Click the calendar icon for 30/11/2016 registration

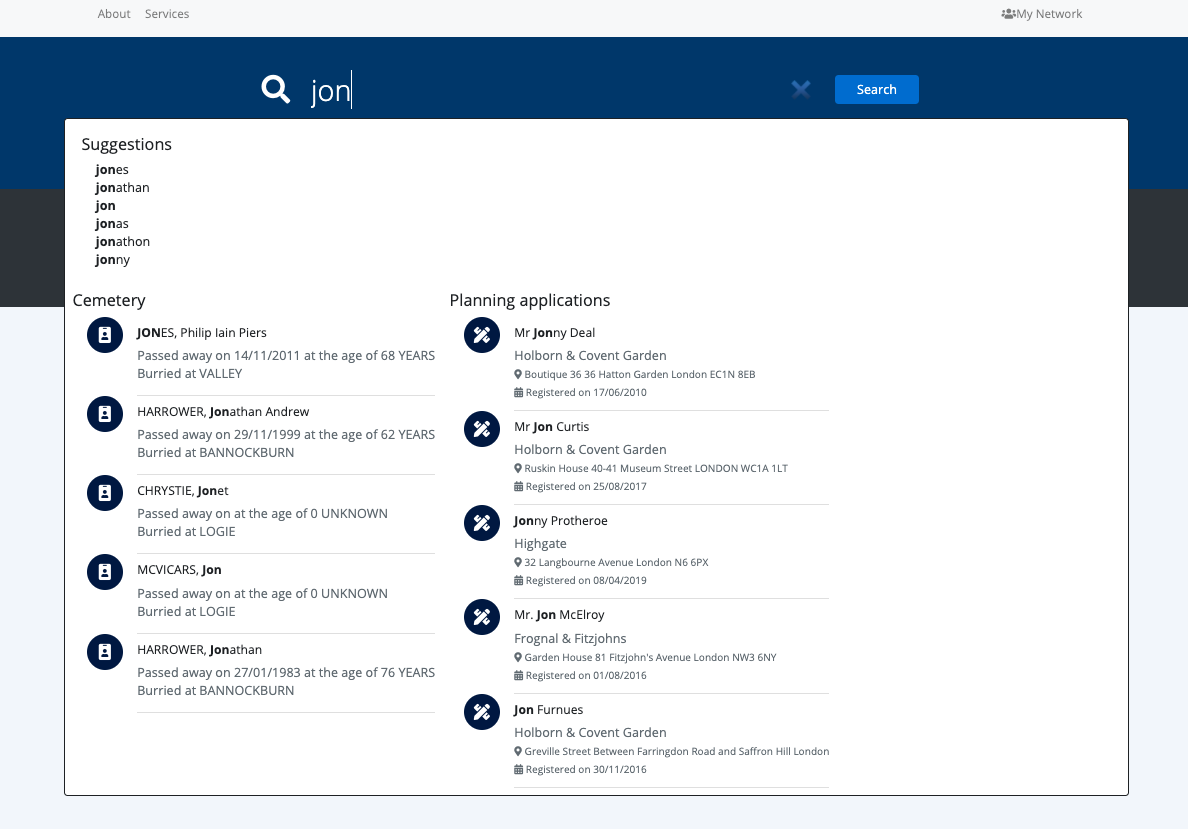coord(518,769)
